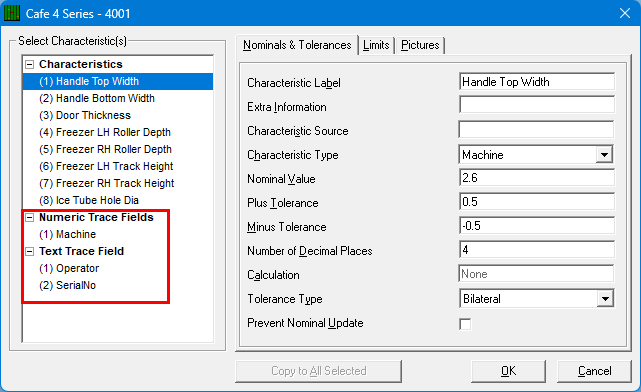This screenshot has width=641, height=392.
Task: Select (3) Door Thickness characteristic
Action: 85,116
